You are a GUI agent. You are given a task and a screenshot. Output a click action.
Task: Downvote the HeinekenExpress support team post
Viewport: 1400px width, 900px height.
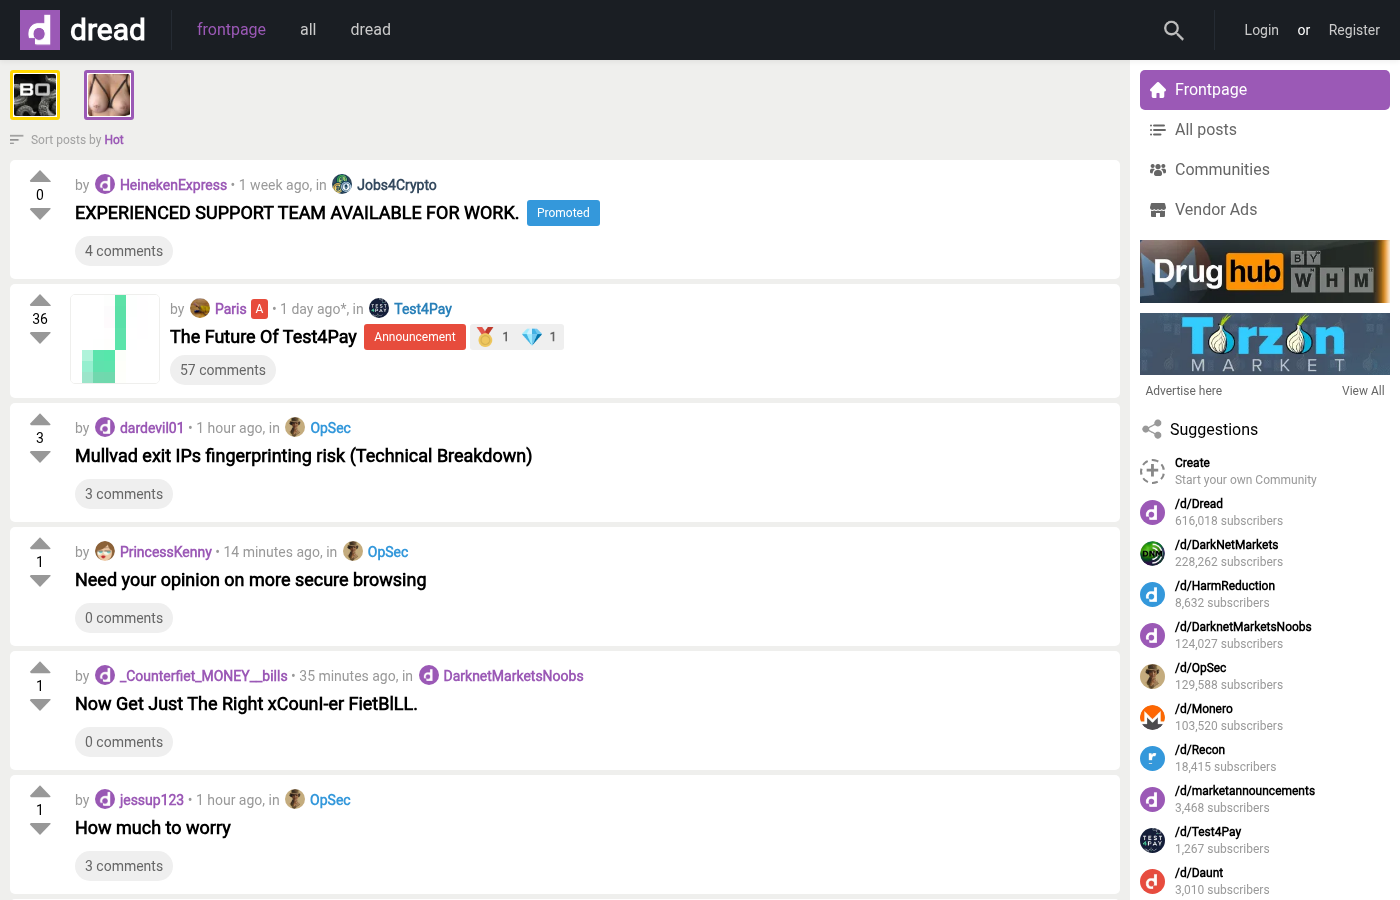[40, 214]
